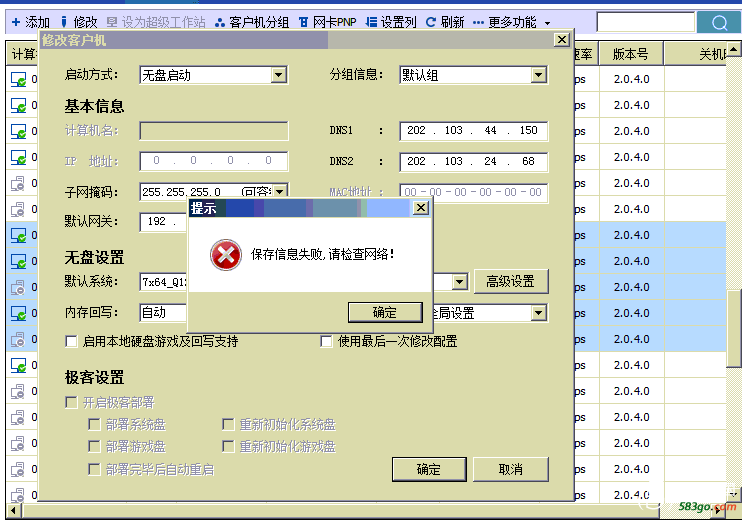
Task: Click the toolbar search input box
Action: pos(645,22)
